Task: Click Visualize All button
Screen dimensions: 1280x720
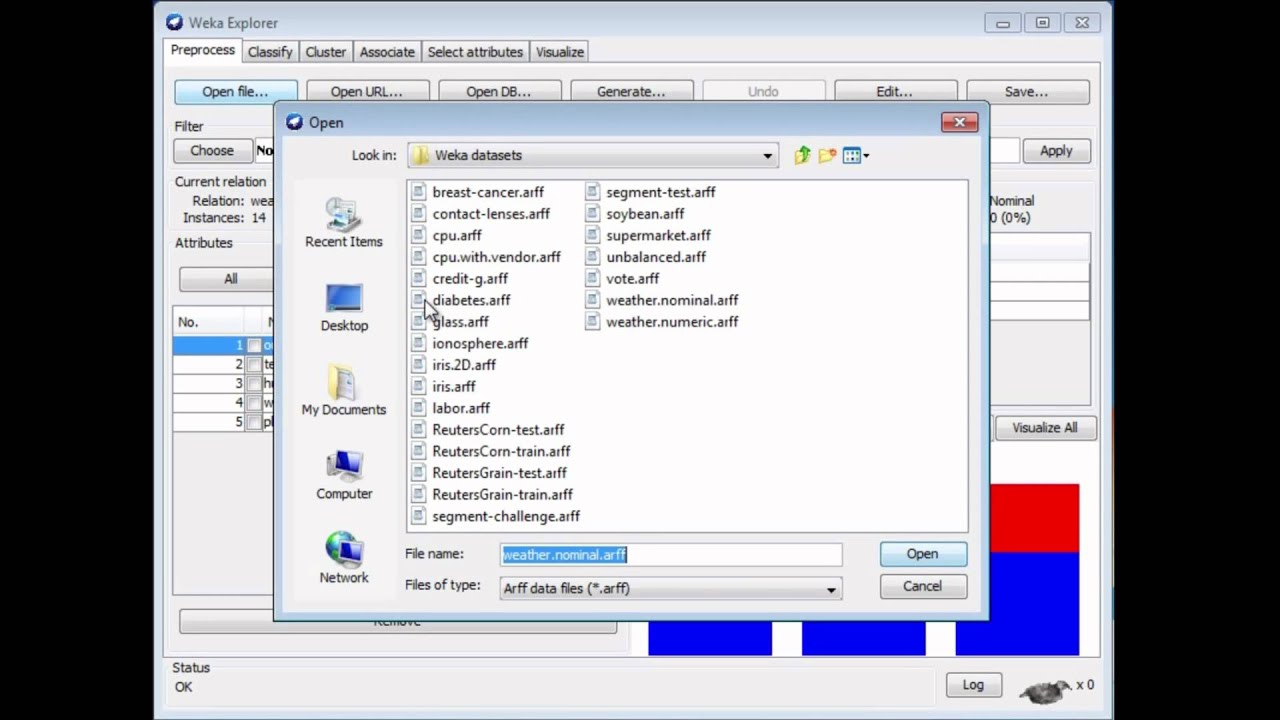Action: click(x=1045, y=427)
